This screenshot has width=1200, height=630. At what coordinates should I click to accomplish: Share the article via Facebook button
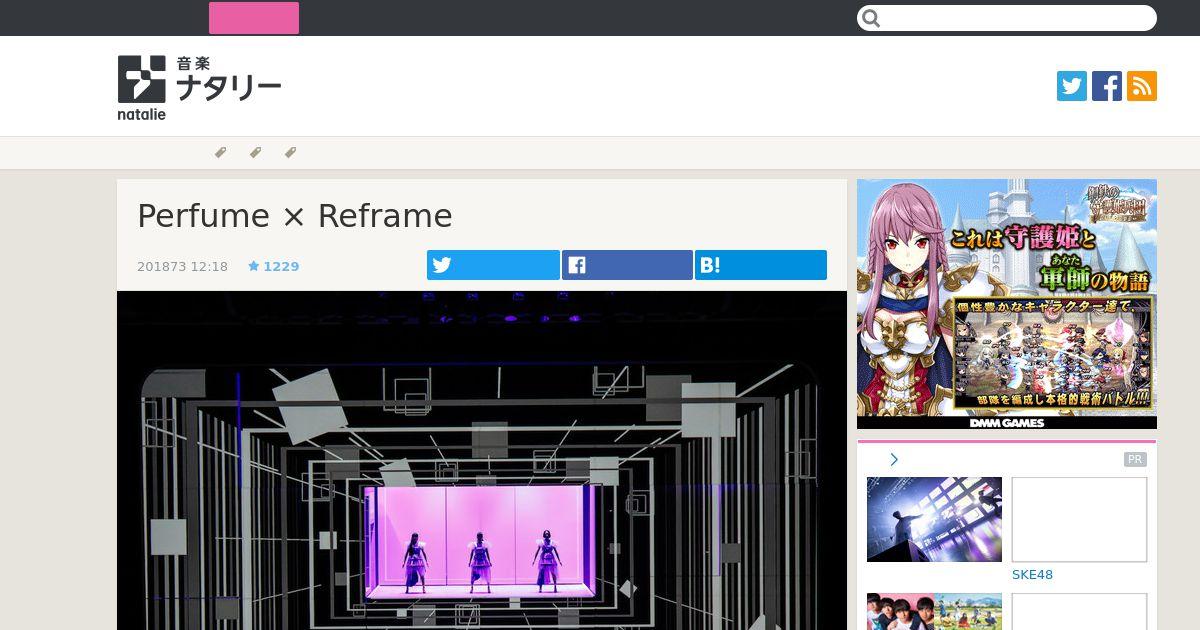pos(627,265)
